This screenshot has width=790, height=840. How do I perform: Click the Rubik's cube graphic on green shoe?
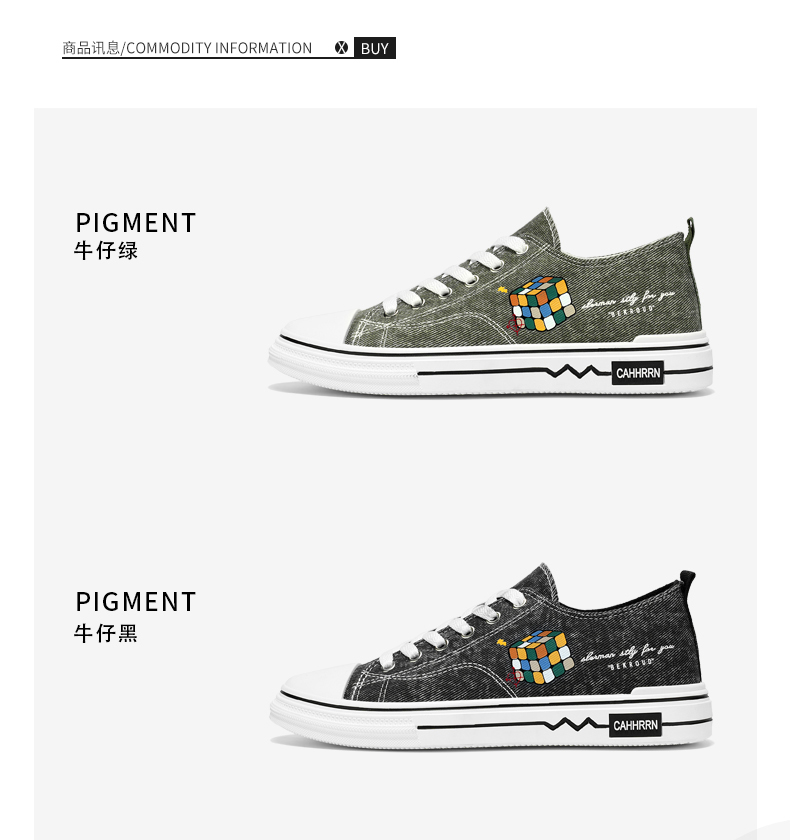click(541, 304)
